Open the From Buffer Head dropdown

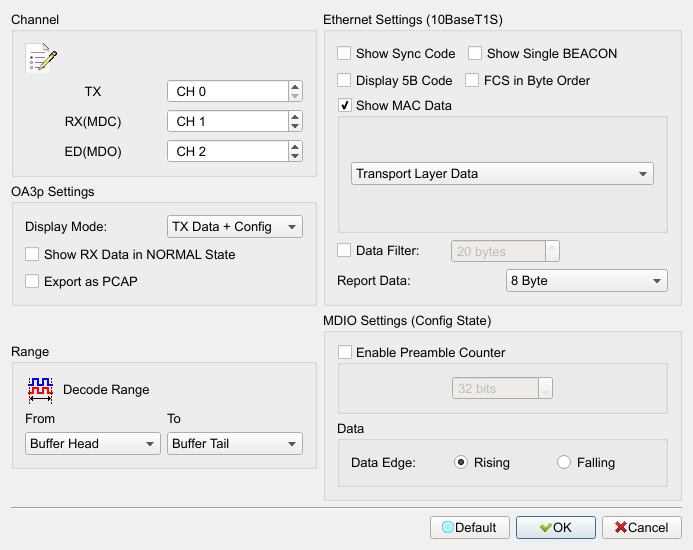92,443
